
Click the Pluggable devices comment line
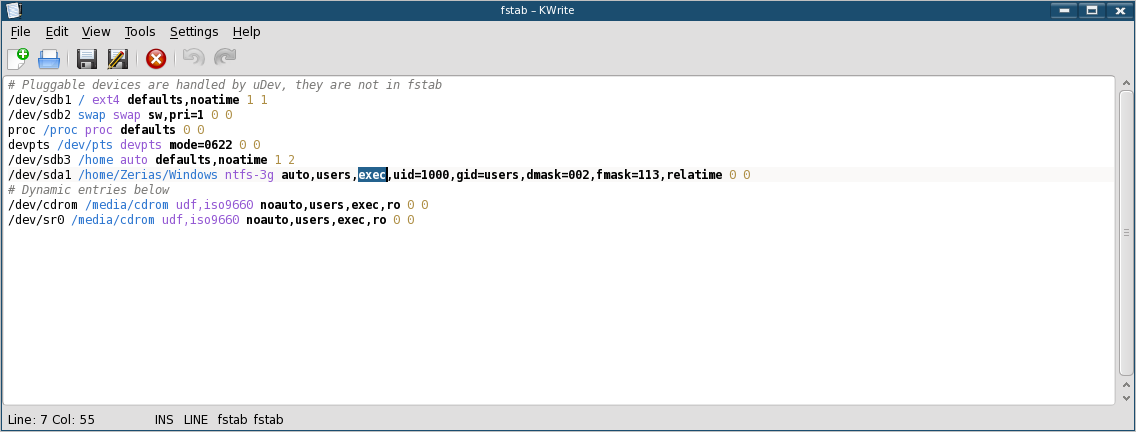(225, 86)
